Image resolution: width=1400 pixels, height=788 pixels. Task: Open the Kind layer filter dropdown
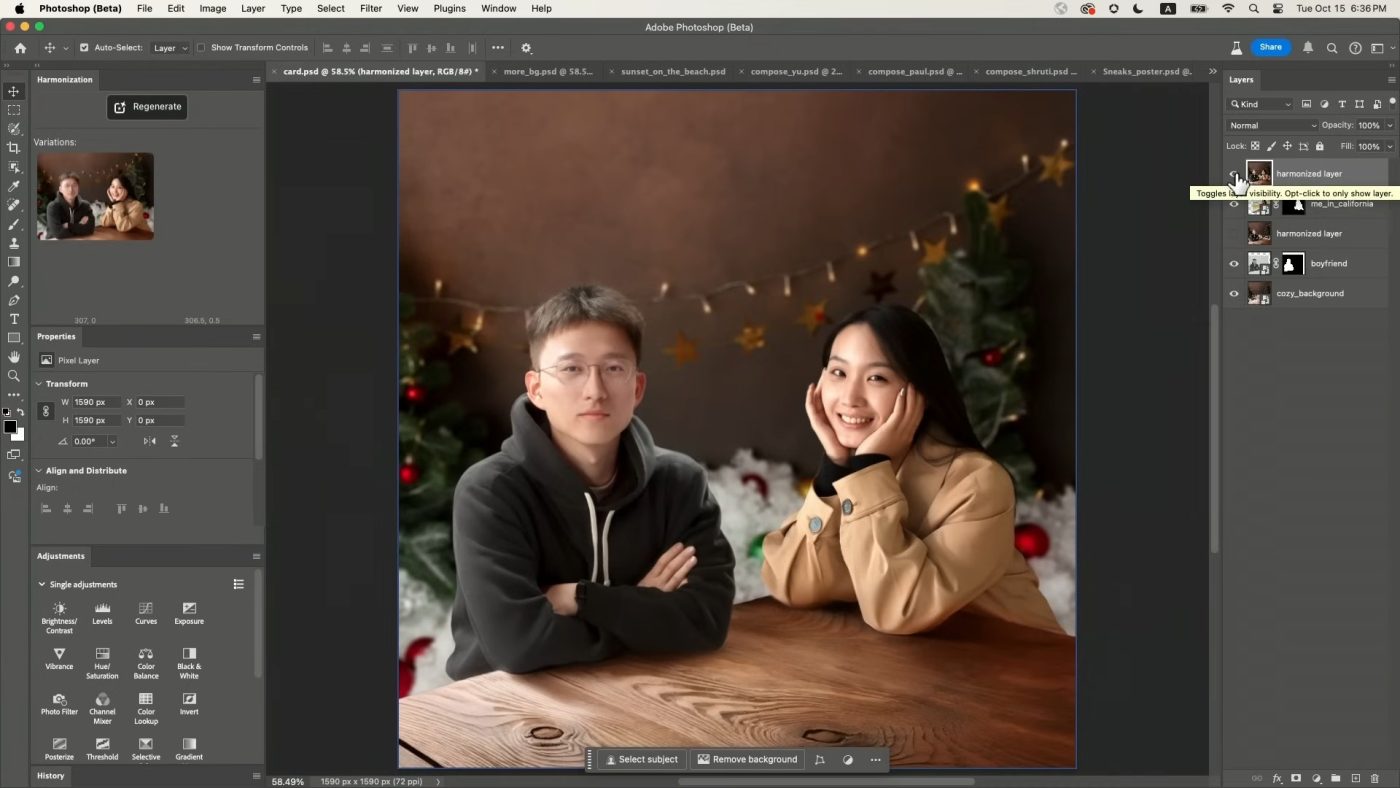click(x=1260, y=104)
